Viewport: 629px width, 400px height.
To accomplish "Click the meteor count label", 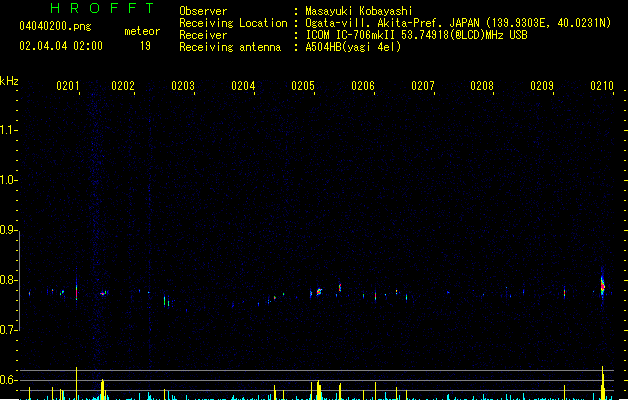I will coord(142,31).
